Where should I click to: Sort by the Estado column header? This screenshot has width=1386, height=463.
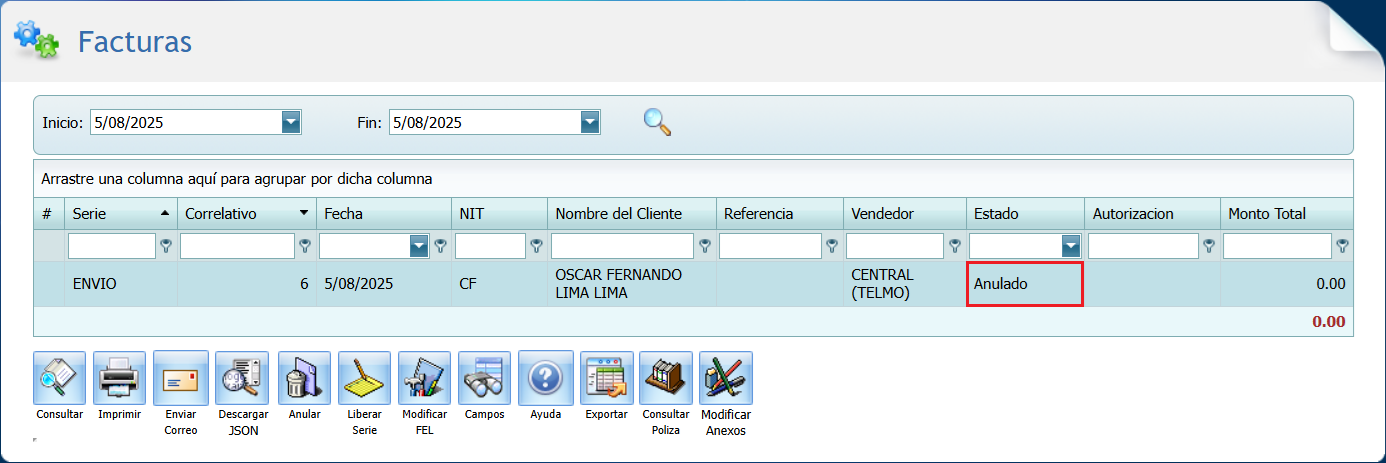pyautogui.click(x=1025, y=213)
